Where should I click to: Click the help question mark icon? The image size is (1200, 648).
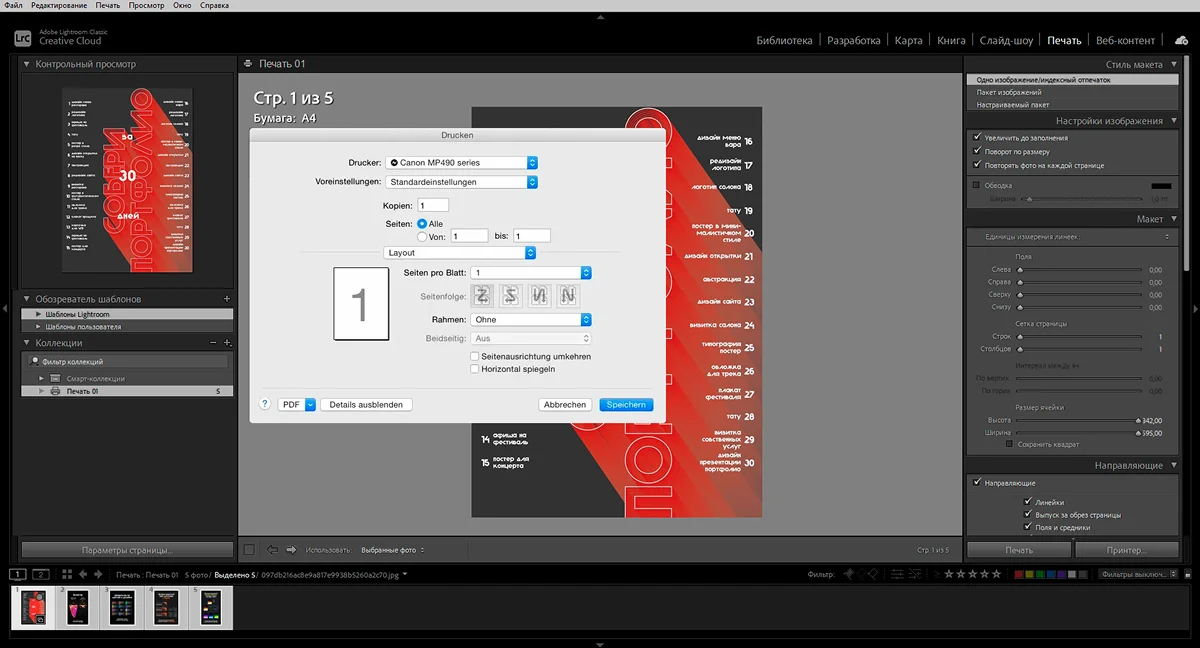(265, 405)
